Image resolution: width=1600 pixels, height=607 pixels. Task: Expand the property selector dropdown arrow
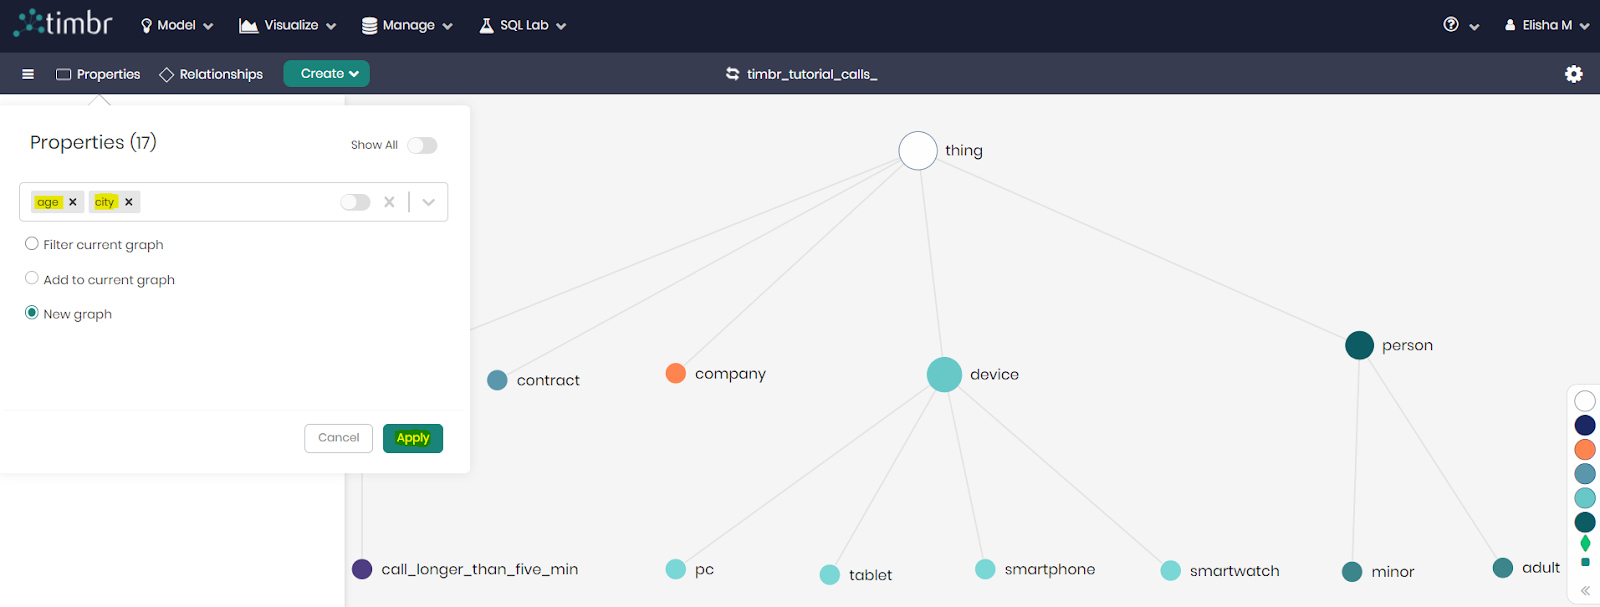point(428,202)
